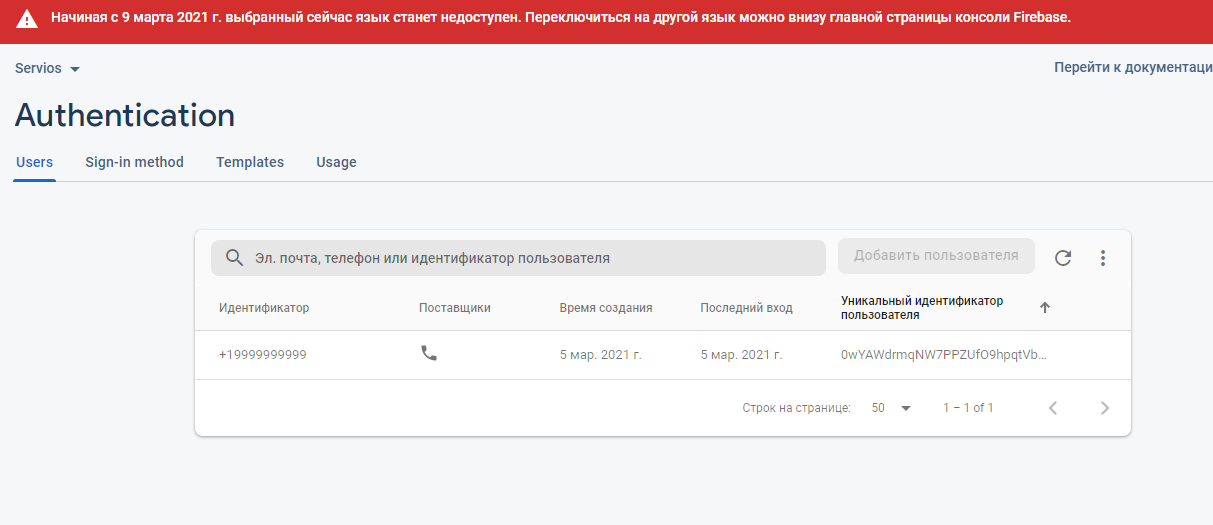Open the Usage tab
Screen dimensions: 1213x525
336,162
